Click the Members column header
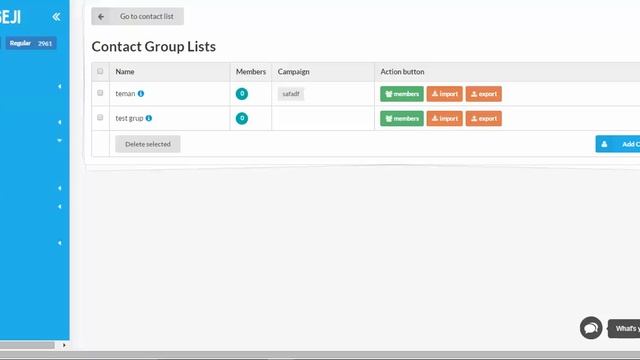 coord(251,71)
